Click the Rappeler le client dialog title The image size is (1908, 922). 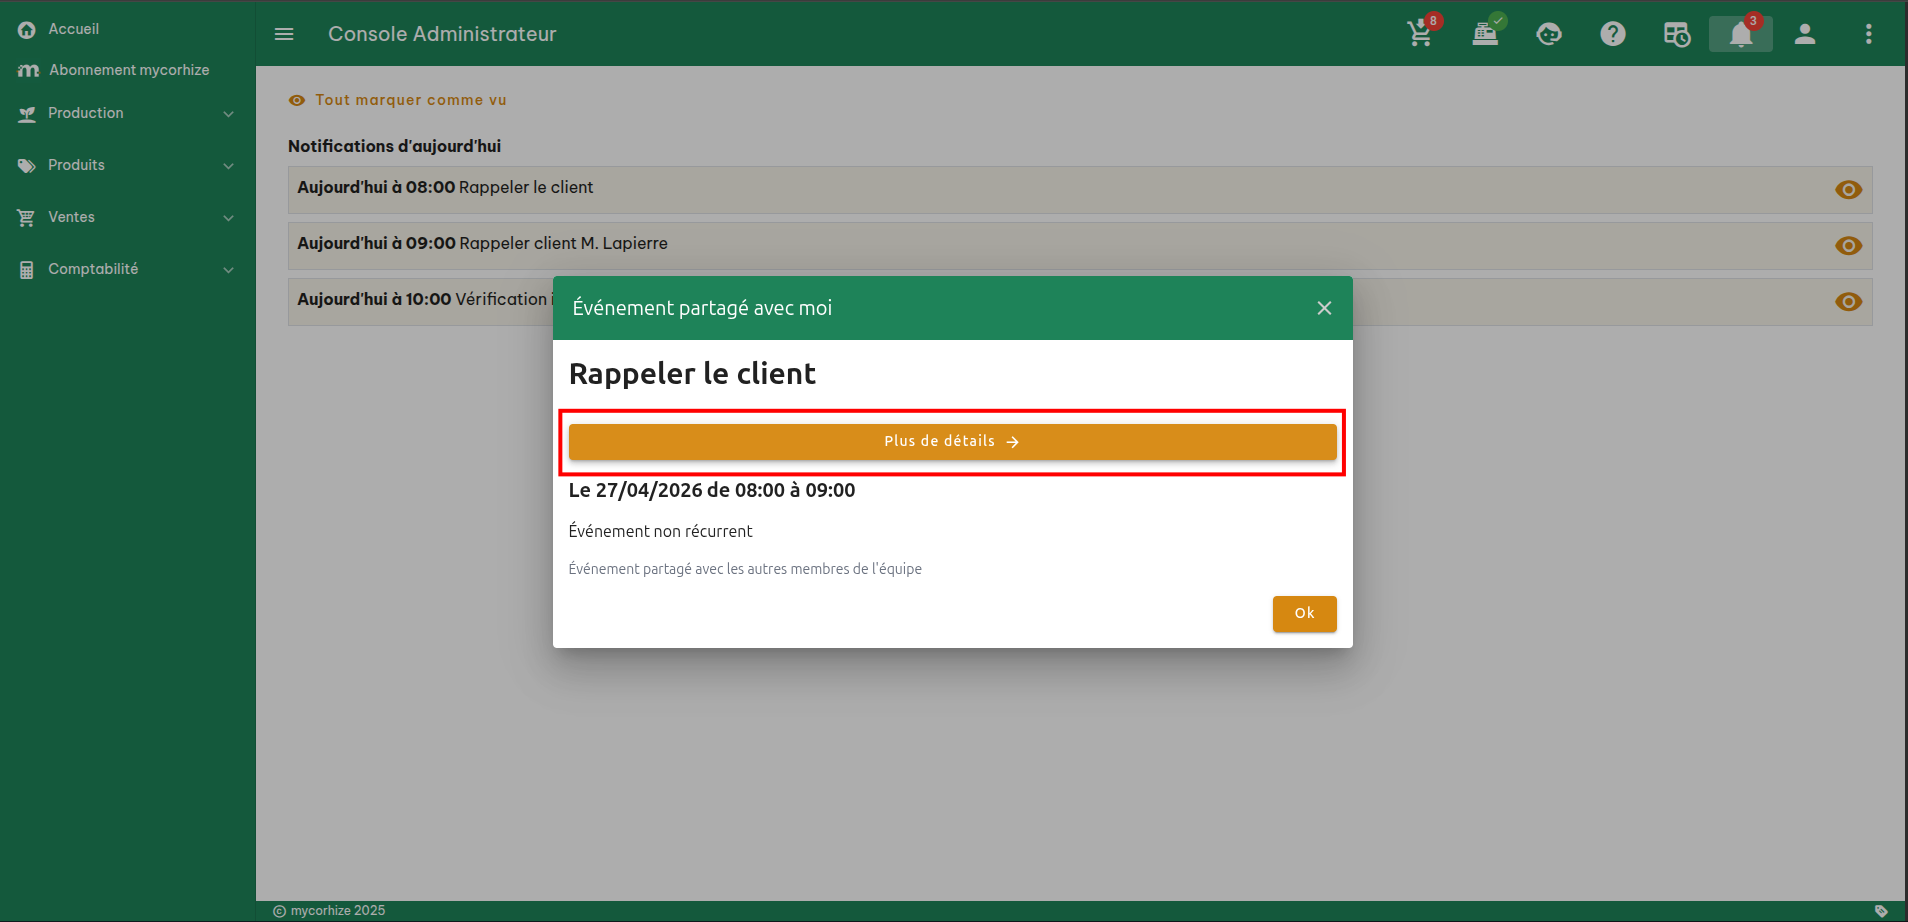coord(692,374)
